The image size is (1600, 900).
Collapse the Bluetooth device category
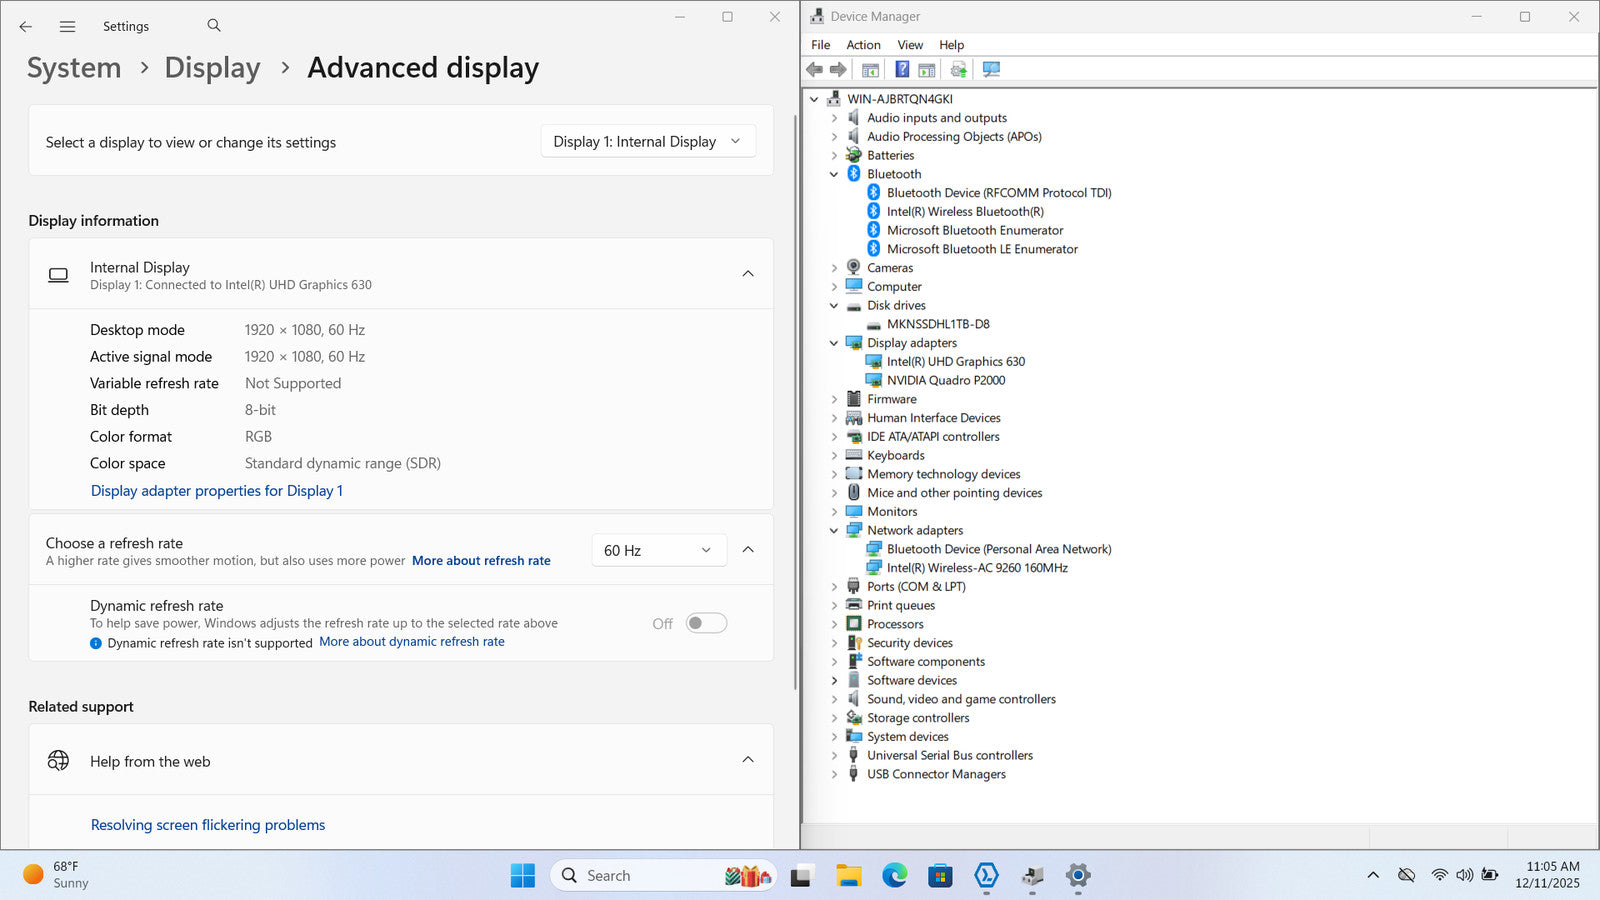pos(834,174)
